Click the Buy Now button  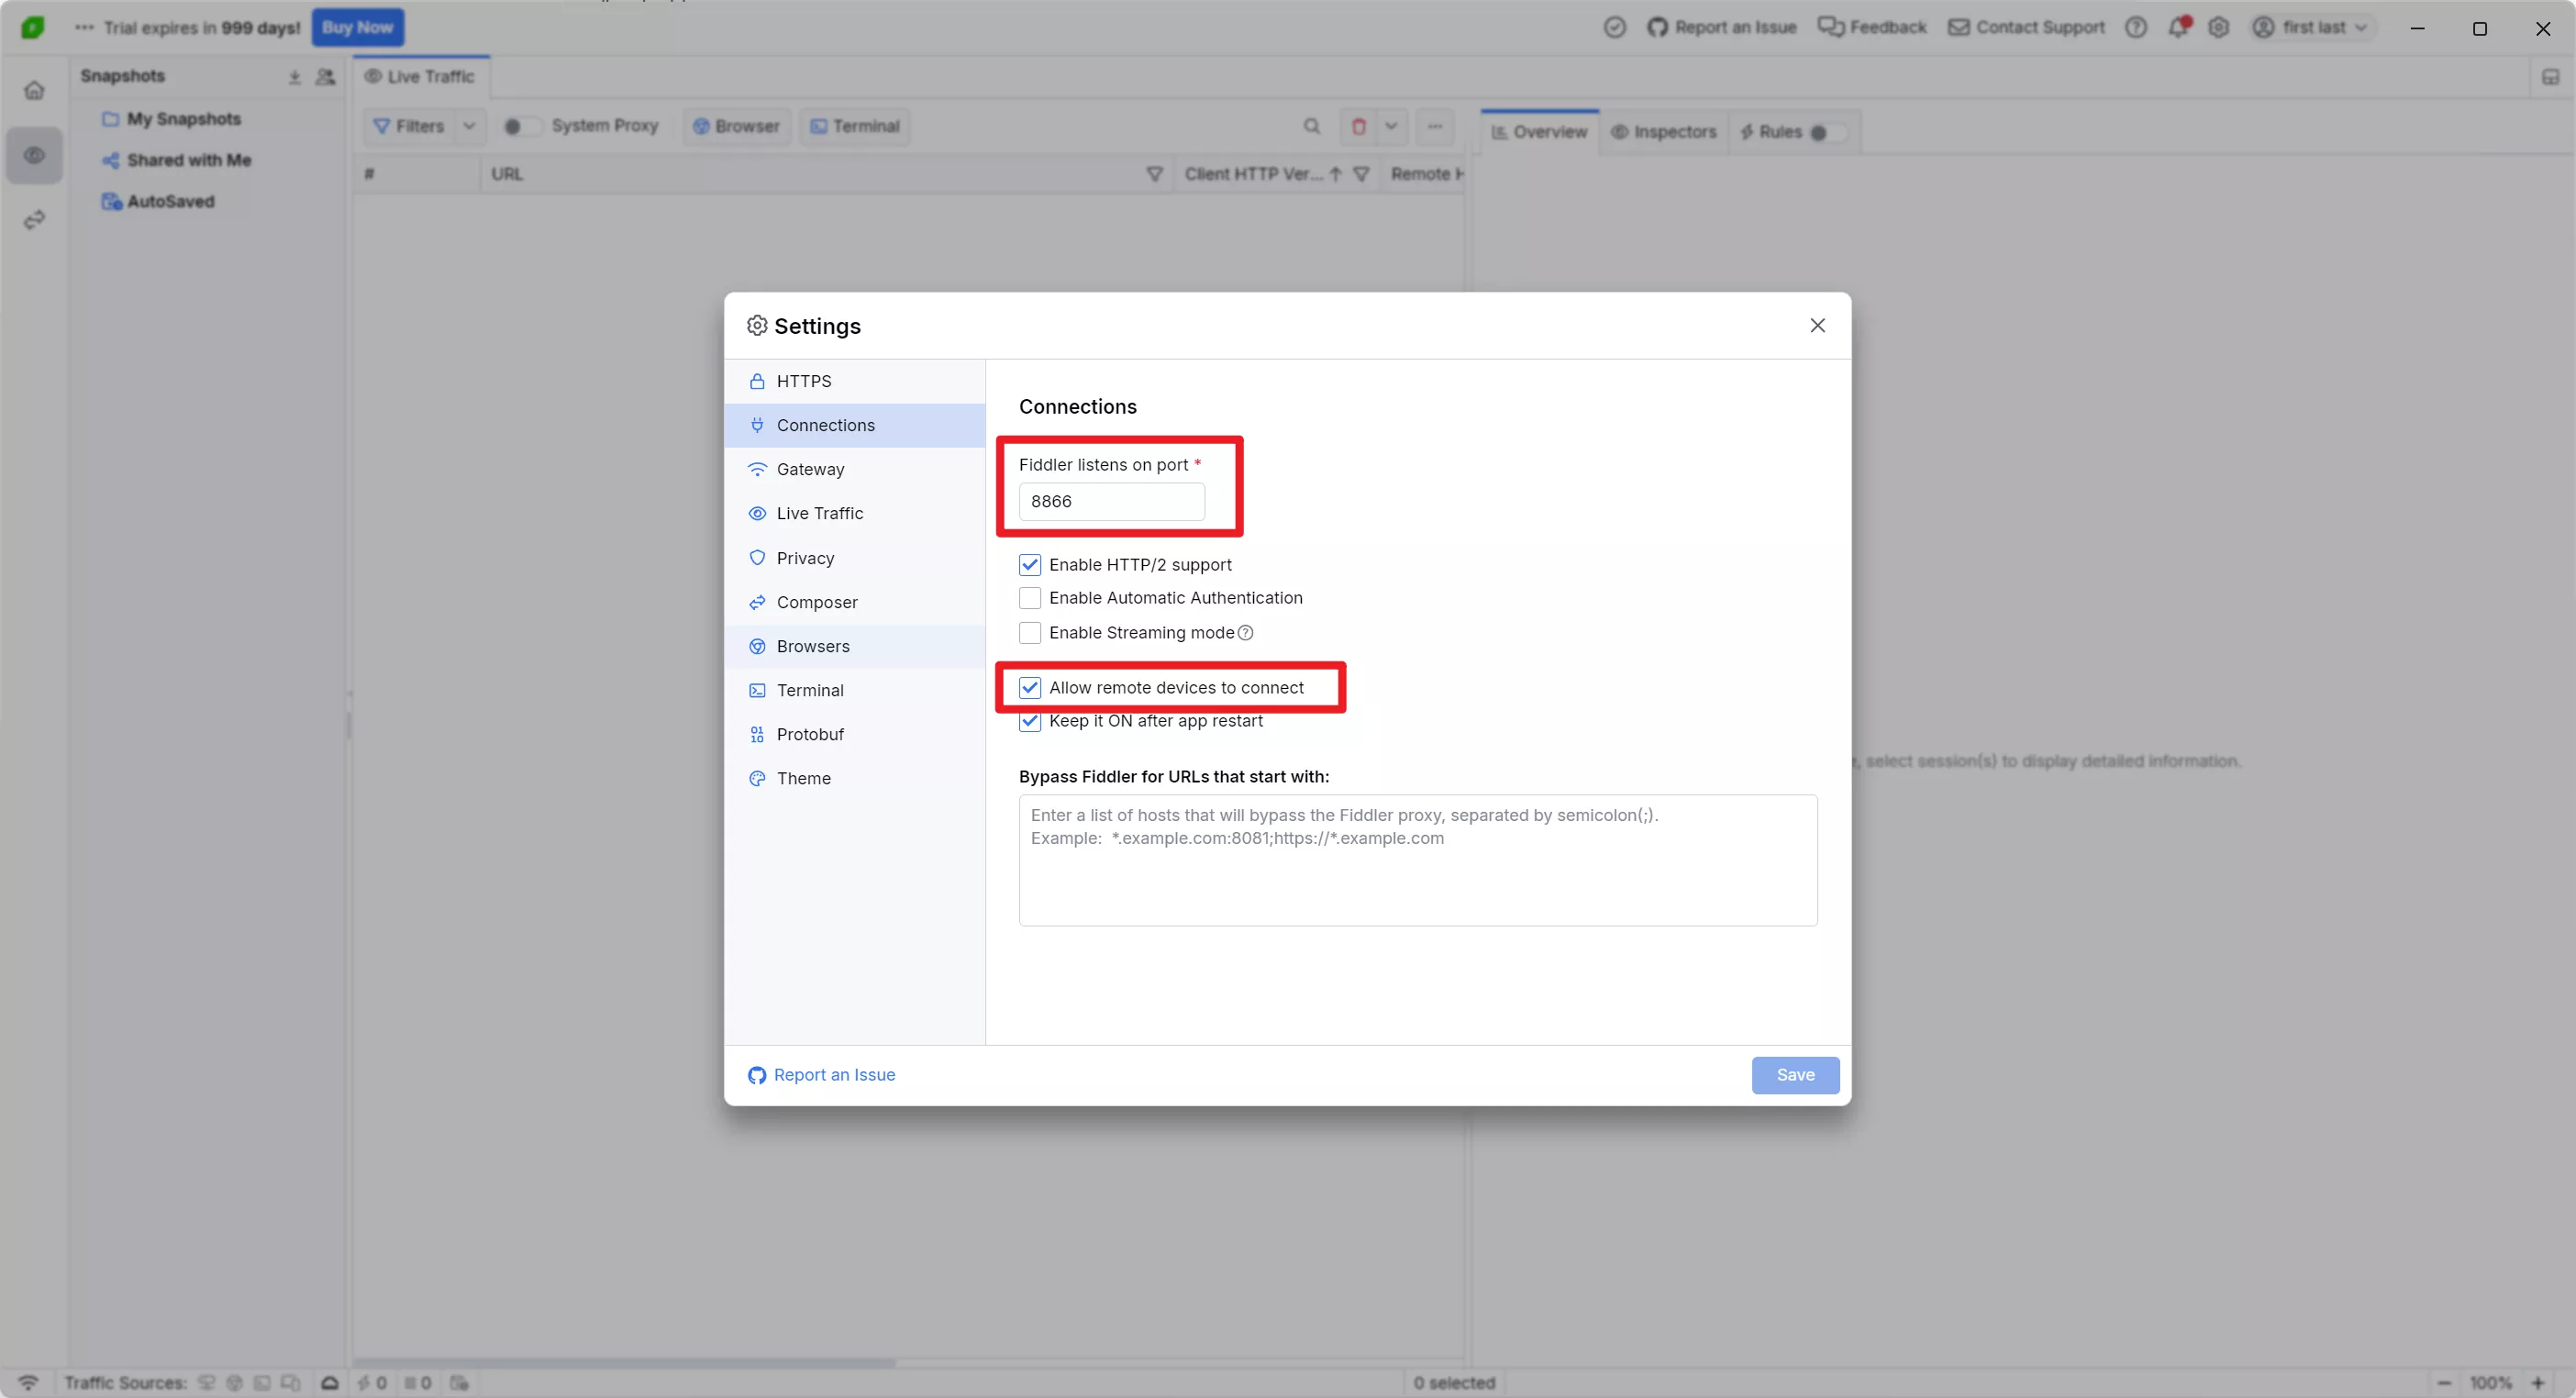(x=357, y=27)
